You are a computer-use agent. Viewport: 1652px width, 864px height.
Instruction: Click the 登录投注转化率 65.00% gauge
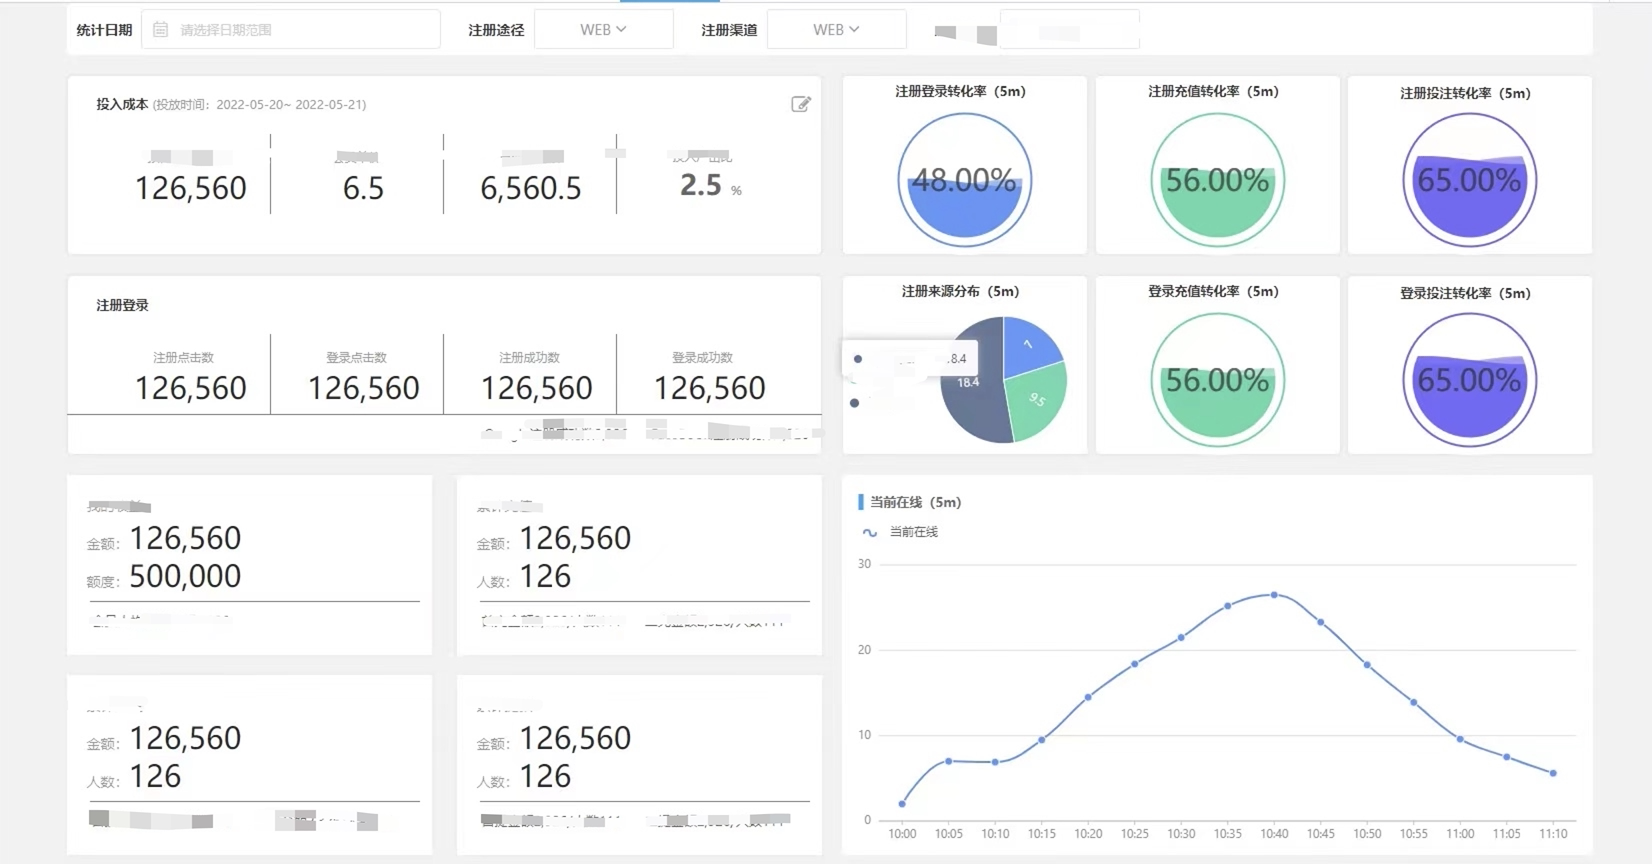point(1469,380)
